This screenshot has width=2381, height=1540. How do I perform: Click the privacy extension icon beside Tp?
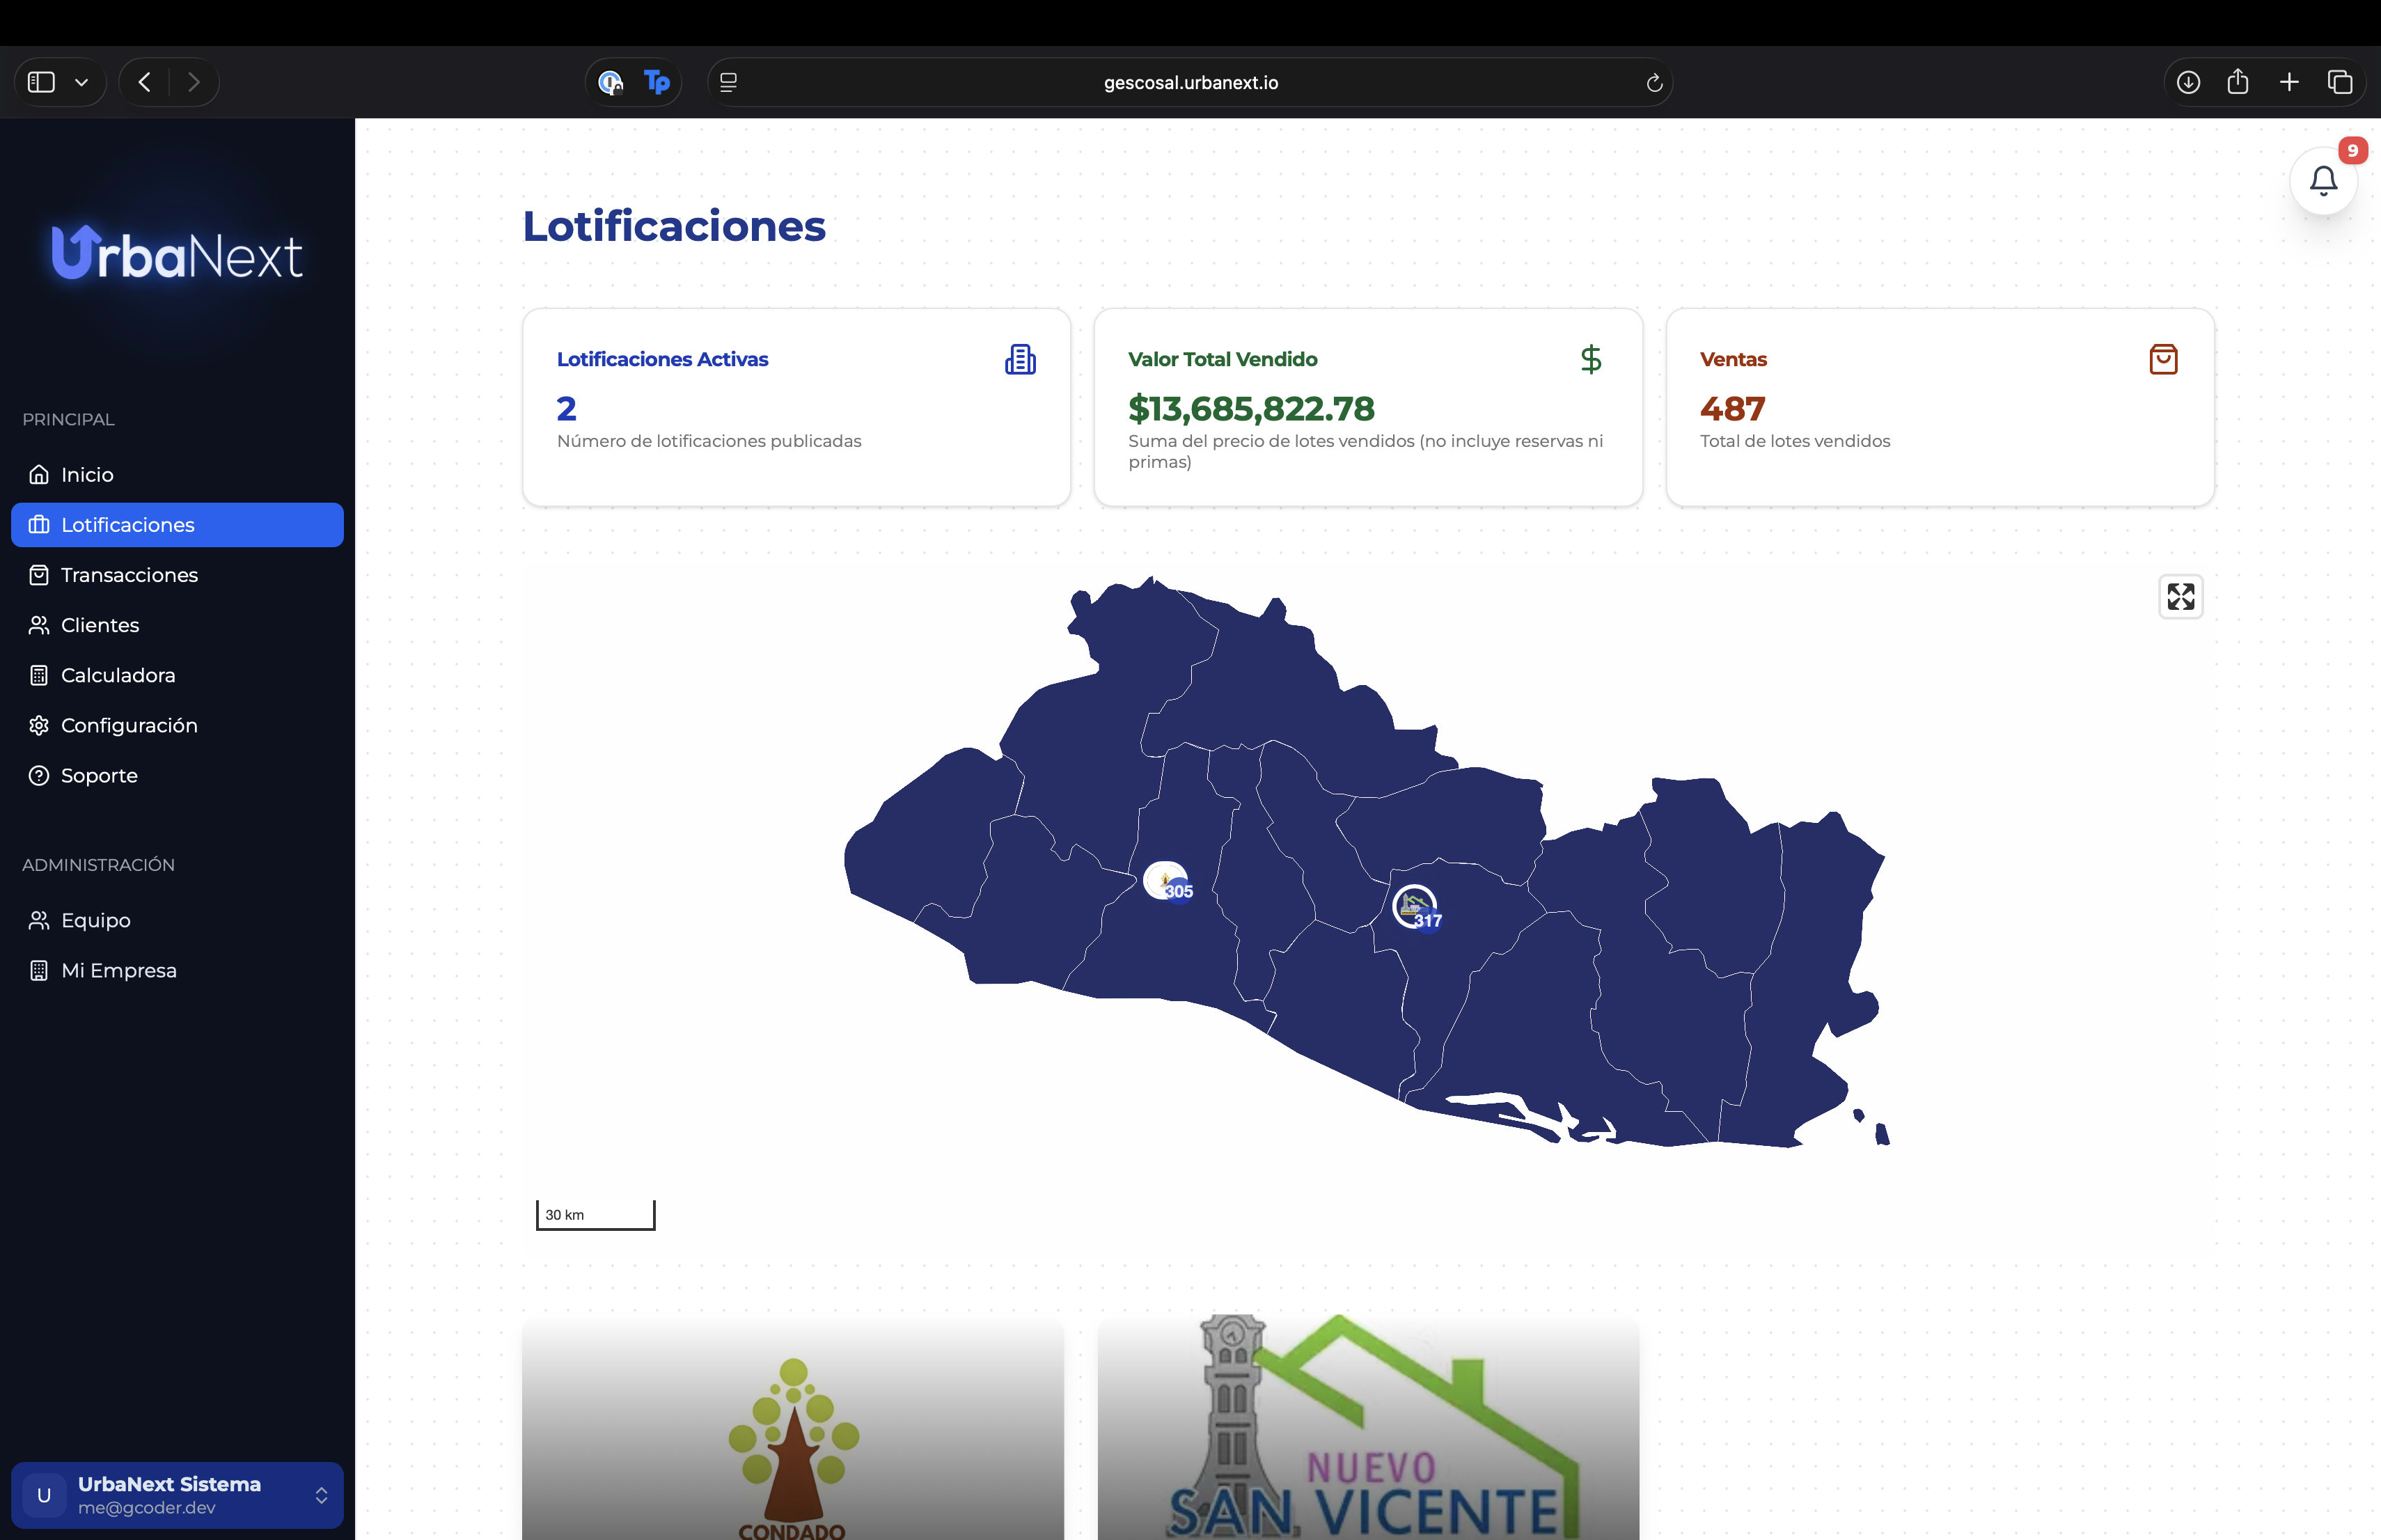coord(610,82)
